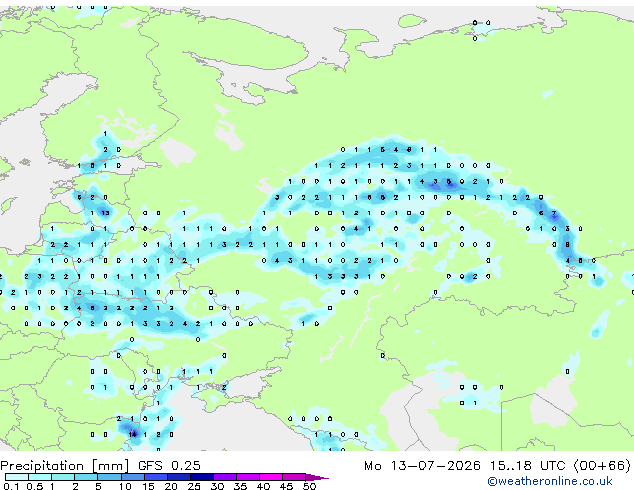Click the magenta swatch between 40 and 45
This screenshot has width=634, height=490.
[x=271, y=477]
